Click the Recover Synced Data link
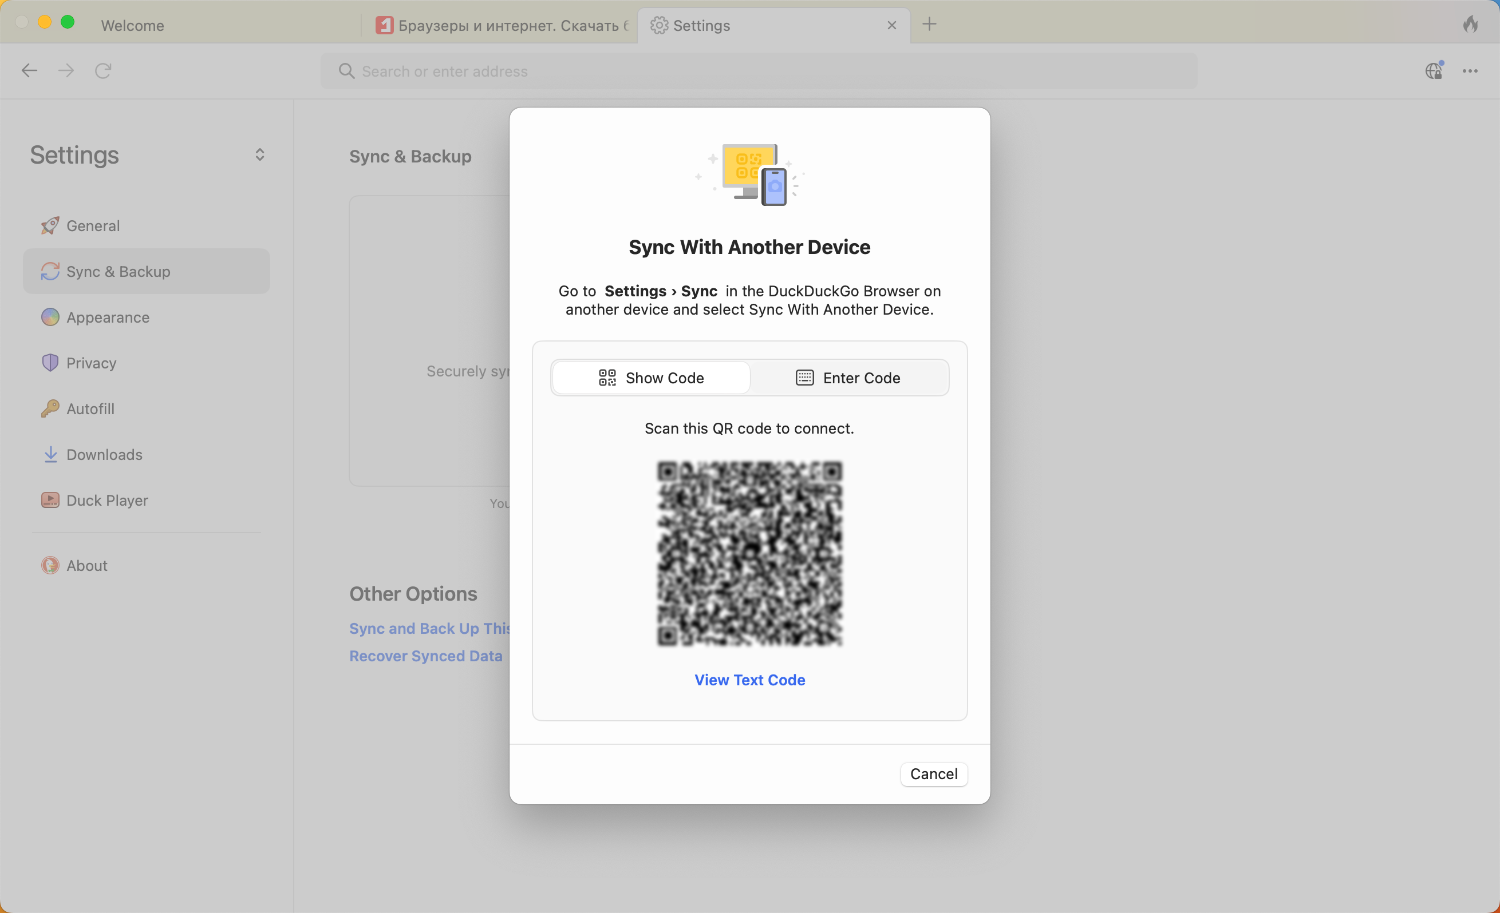Image resolution: width=1500 pixels, height=913 pixels. (x=426, y=656)
